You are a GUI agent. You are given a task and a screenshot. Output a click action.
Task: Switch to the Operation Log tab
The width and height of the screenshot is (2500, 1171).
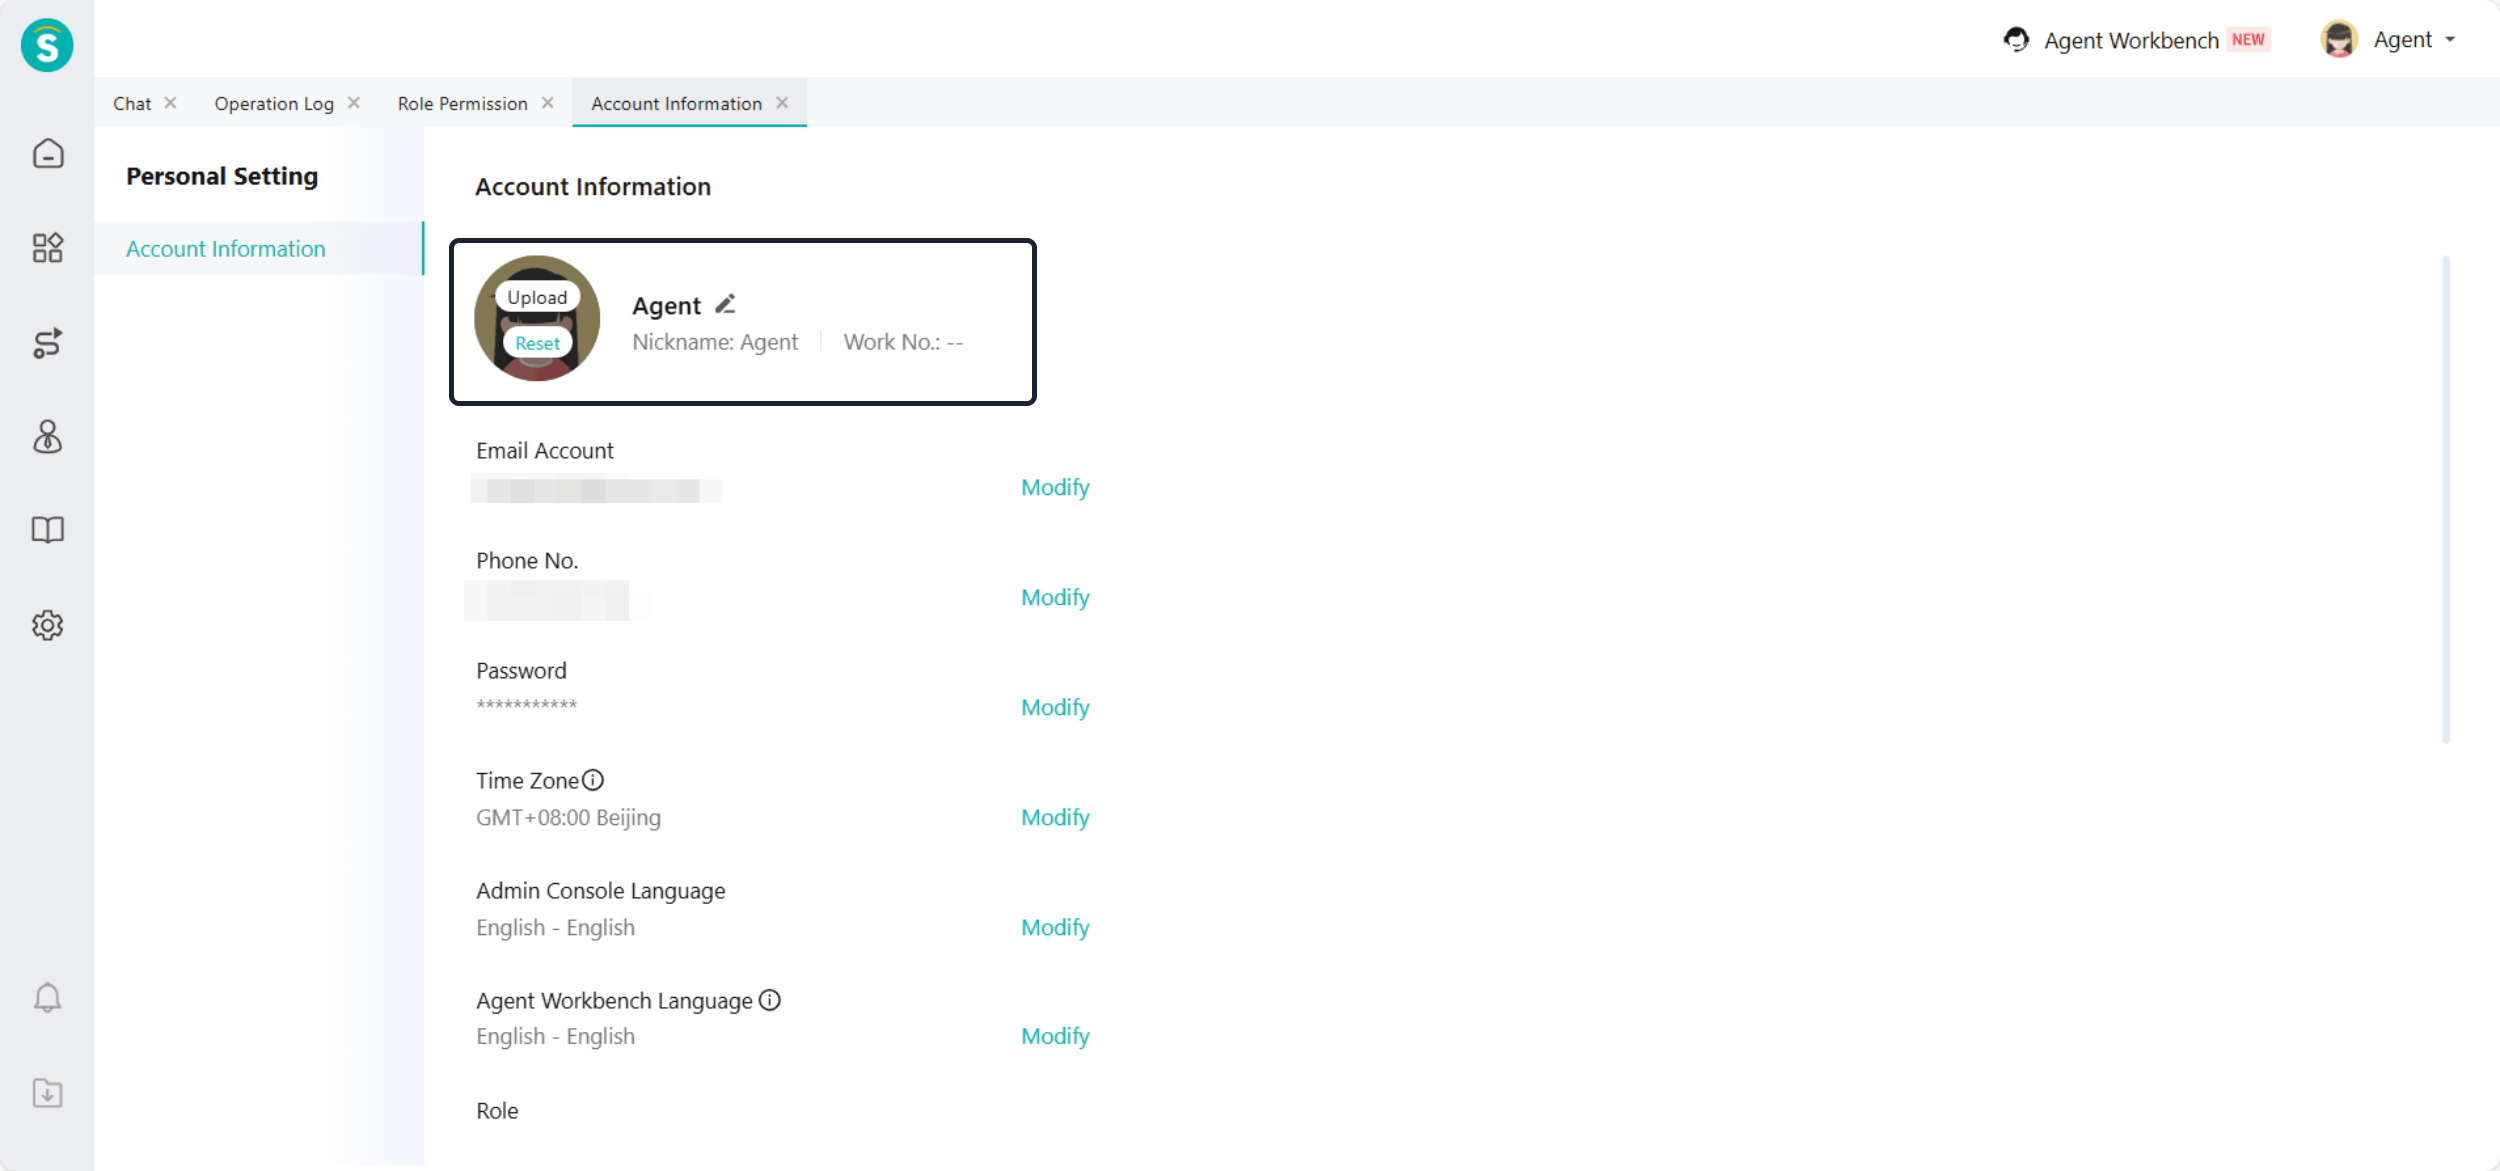(x=273, y=103)
